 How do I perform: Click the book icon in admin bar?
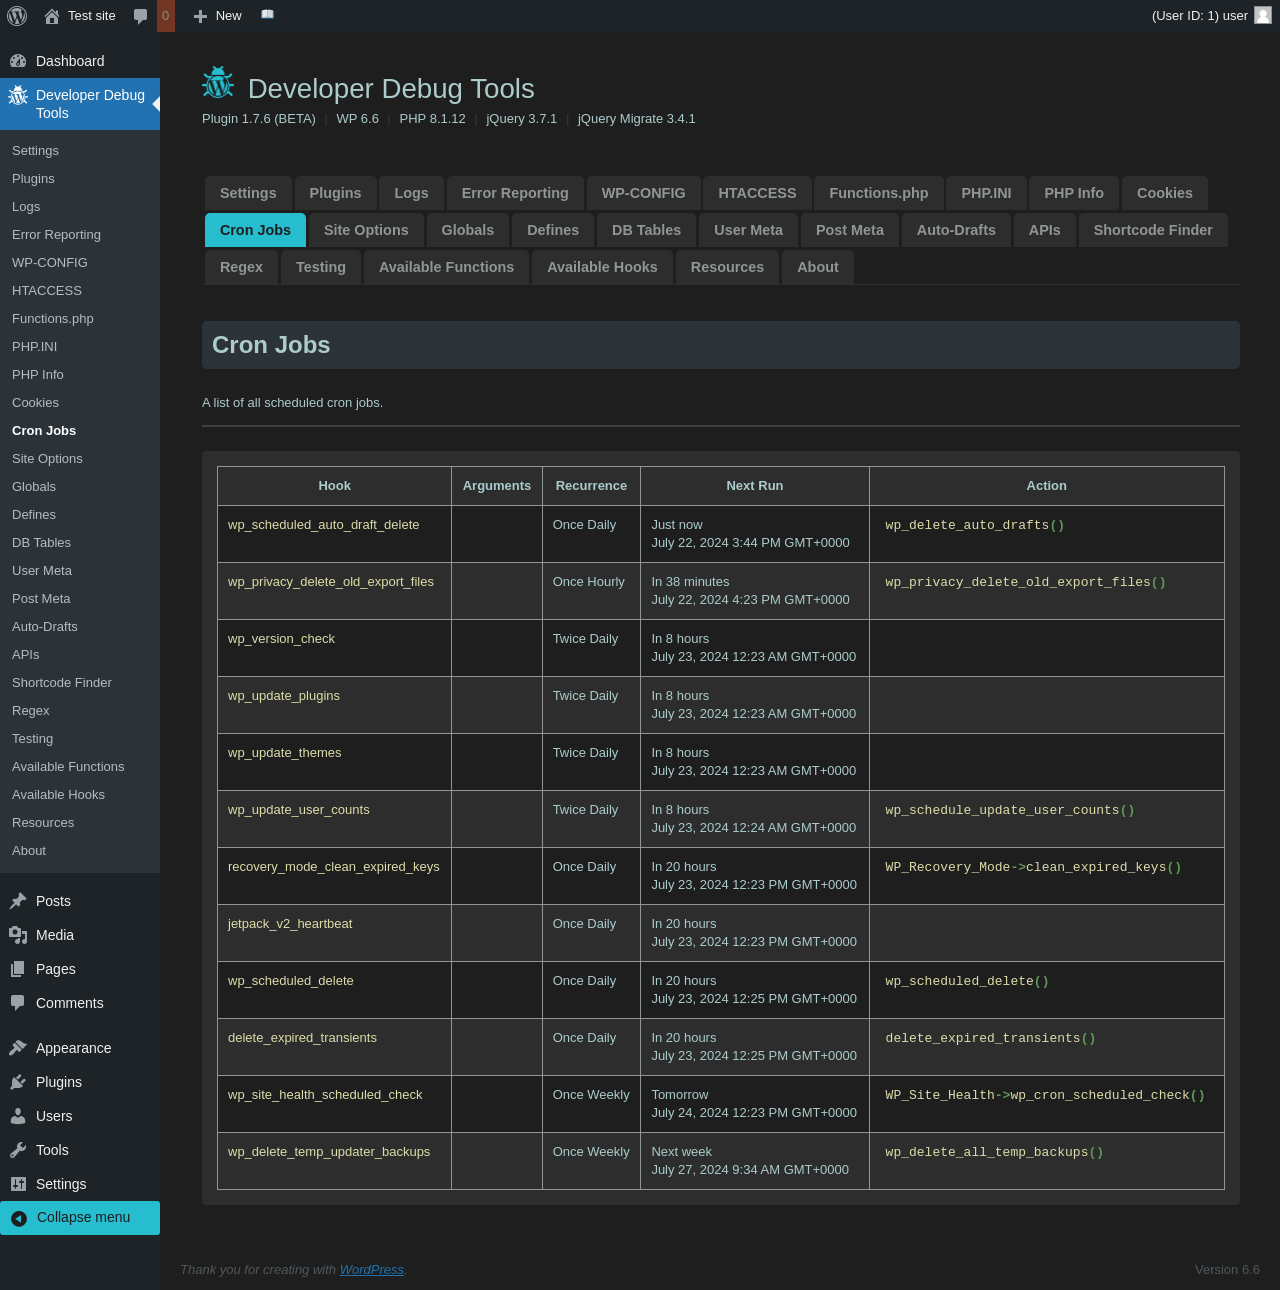[x=267, y=15]
